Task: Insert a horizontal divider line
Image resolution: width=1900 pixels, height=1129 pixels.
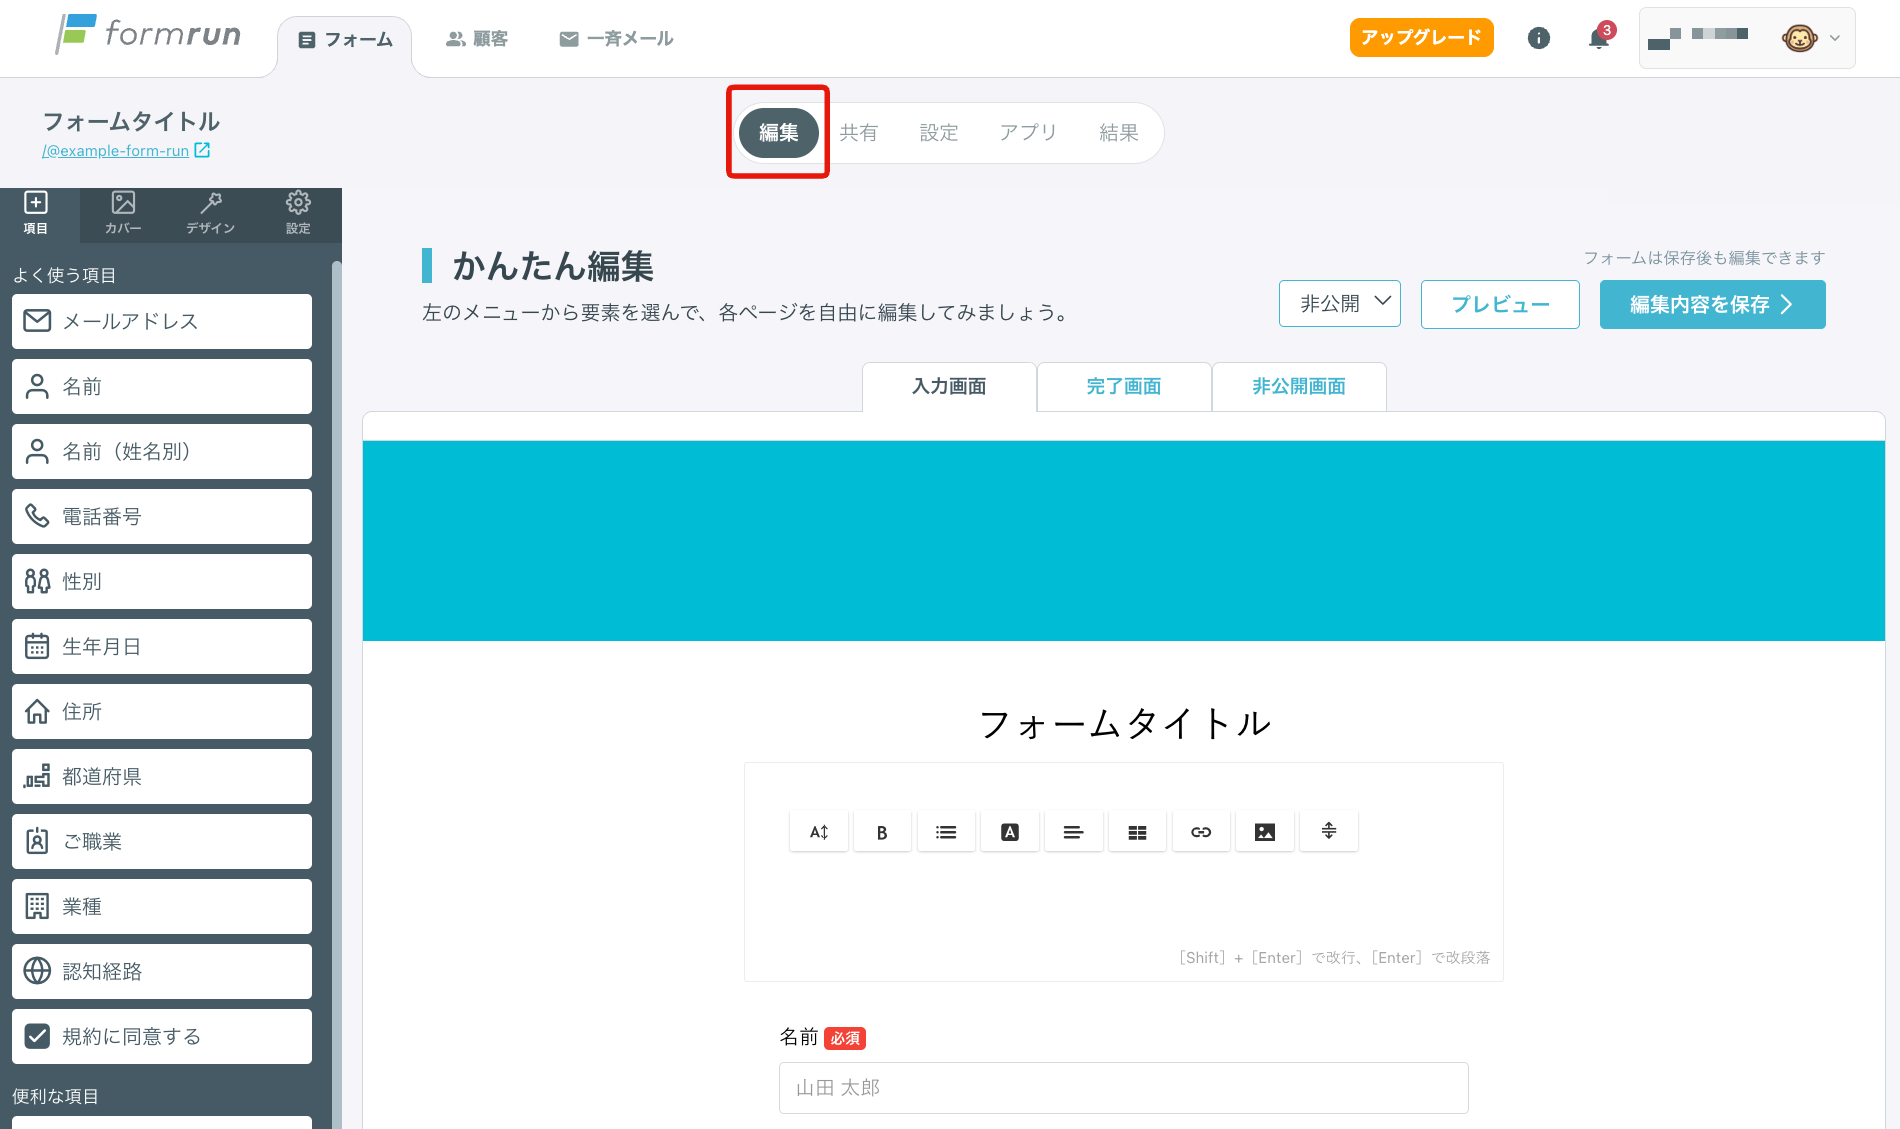Action: (x=1329, y=832)
